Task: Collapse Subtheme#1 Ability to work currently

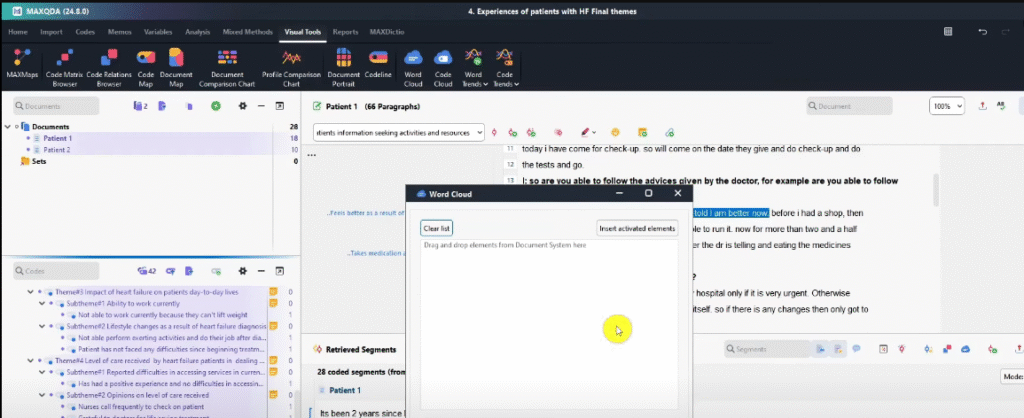Action: pyautogui.click(x=42, y=304)
